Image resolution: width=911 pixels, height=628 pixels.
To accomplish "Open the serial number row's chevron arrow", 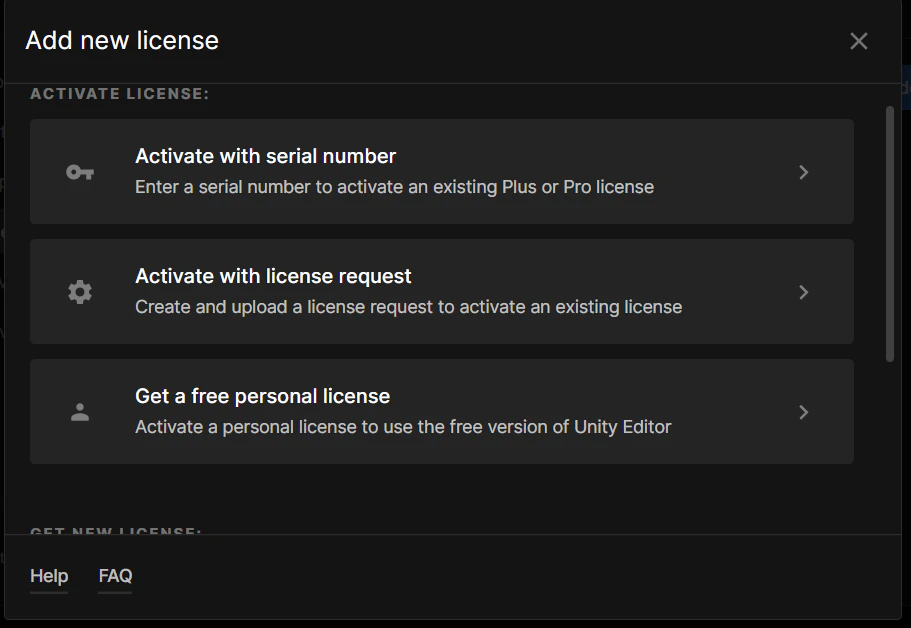I will tap(804, 172).
